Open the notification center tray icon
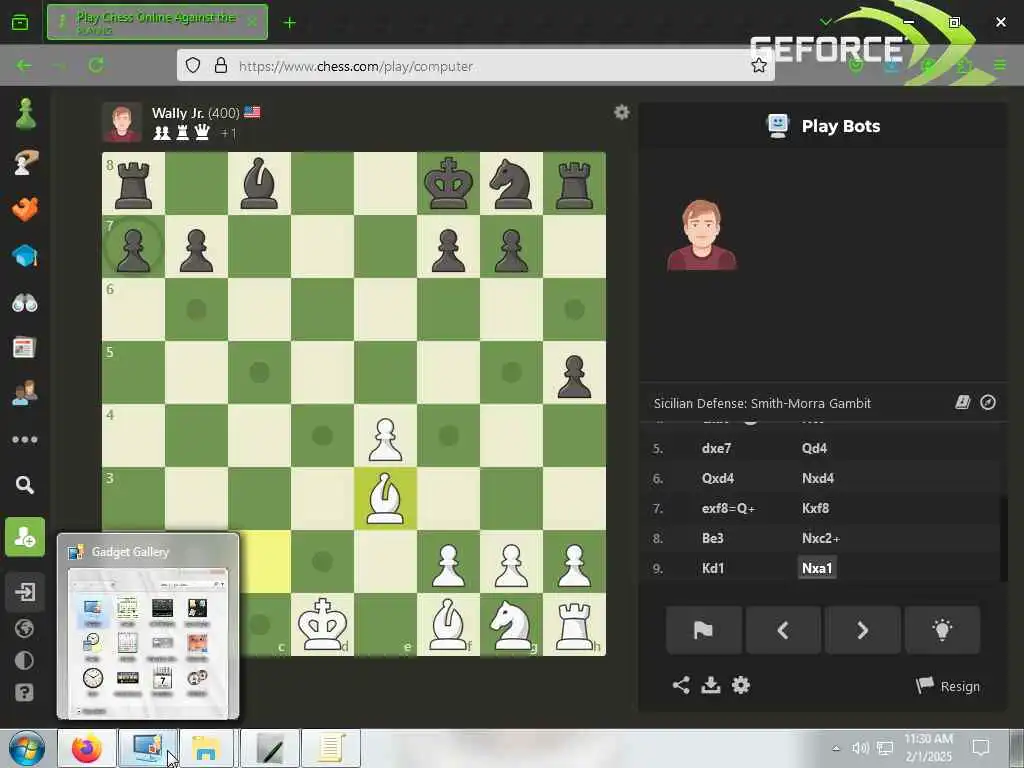This screenshot has height=768, width=1024. click(x=981, y=748)
